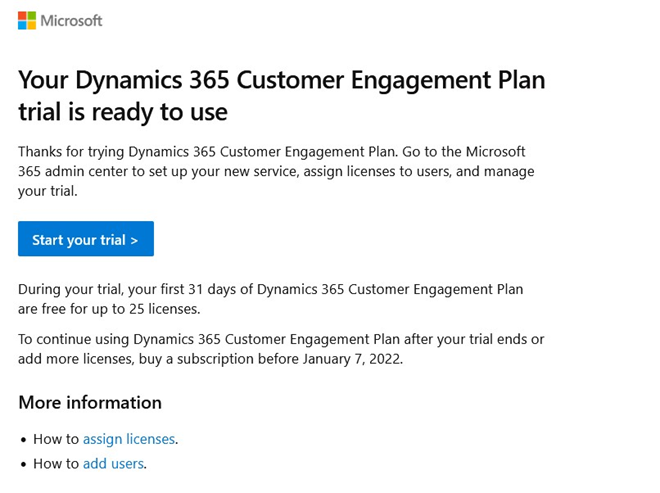Click the red square in Microsoft logo
Viewport: 660px width, 493px height.
(x=22, y=15)
